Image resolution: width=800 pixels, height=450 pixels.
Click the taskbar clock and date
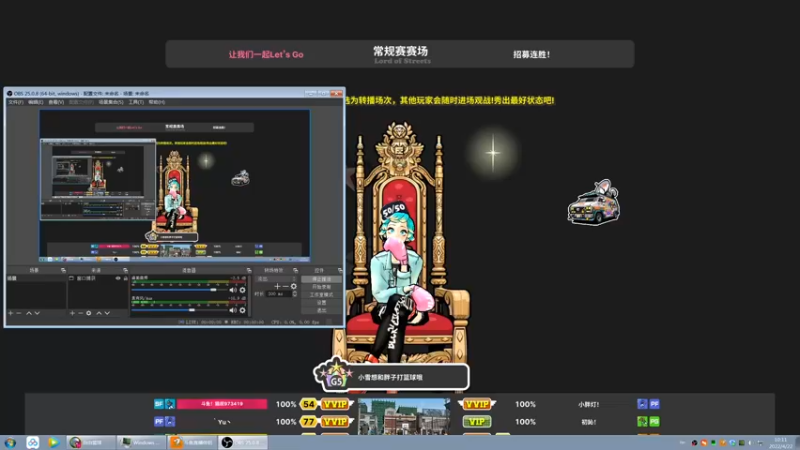coord(781,443)
